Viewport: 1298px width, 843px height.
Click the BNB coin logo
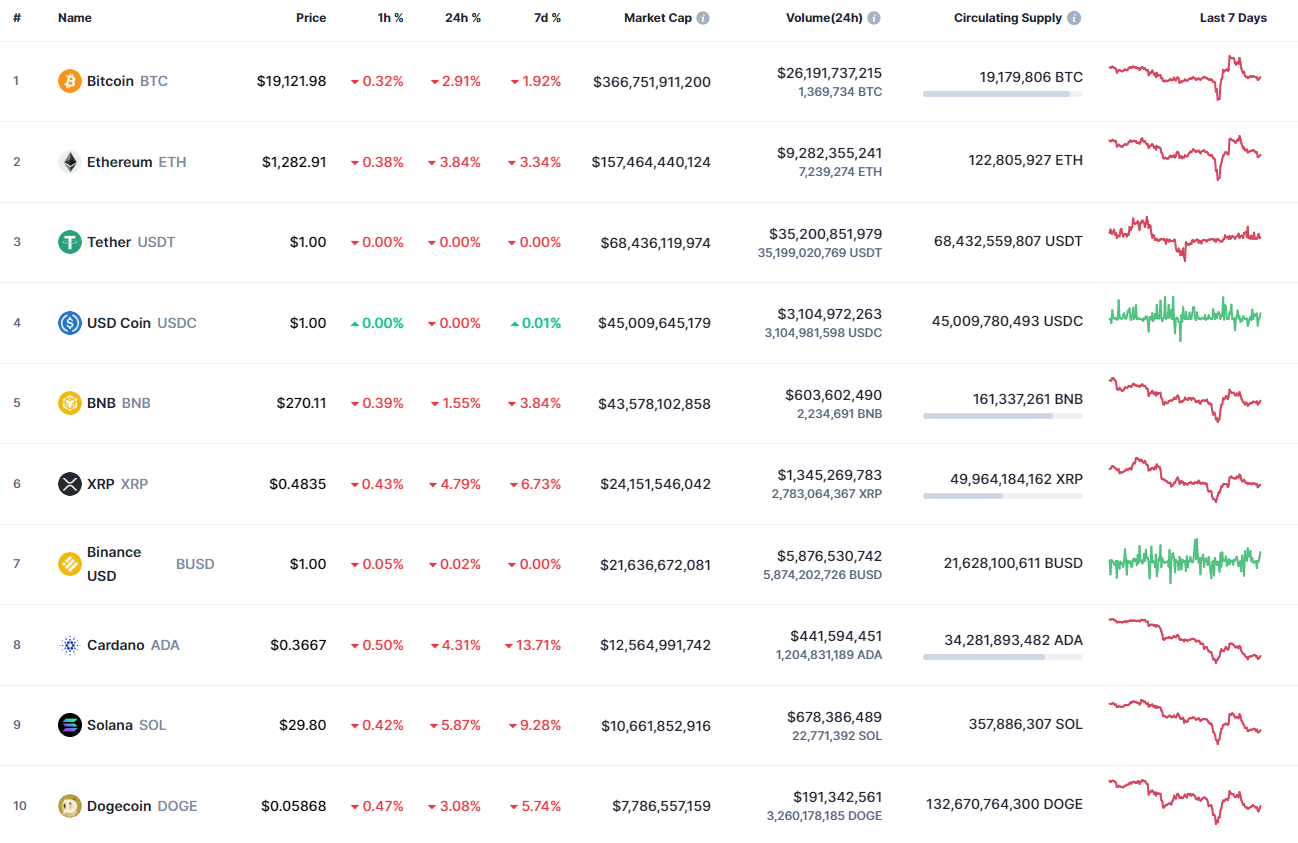point(69,402)
